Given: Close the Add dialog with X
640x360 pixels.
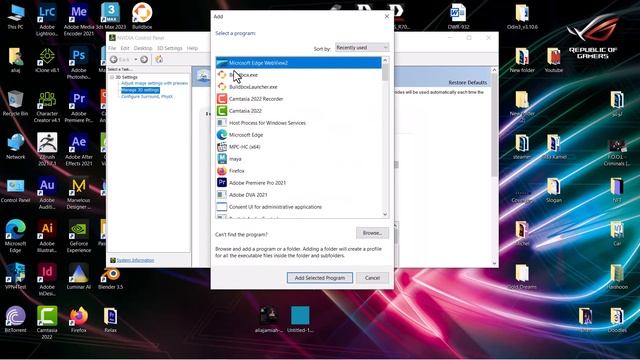Looking at the screenshot, I should [387, 16].
